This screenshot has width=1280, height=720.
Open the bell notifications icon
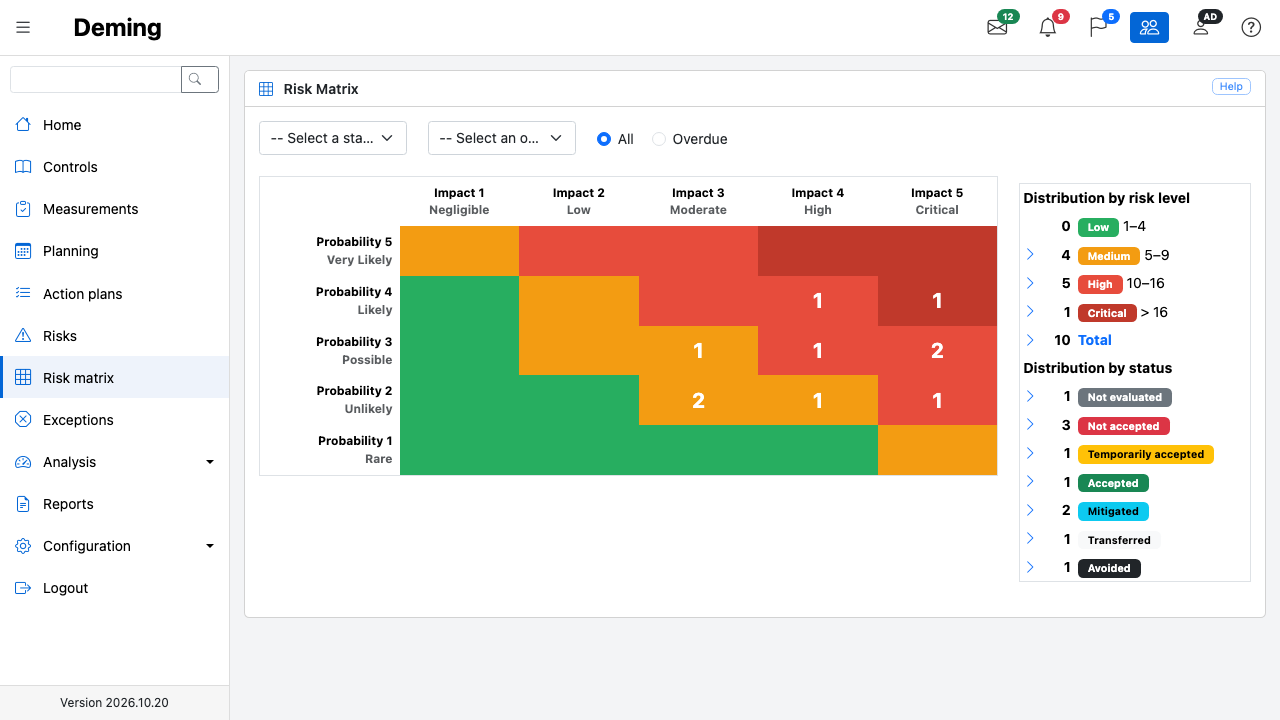tap(1048, 27)
